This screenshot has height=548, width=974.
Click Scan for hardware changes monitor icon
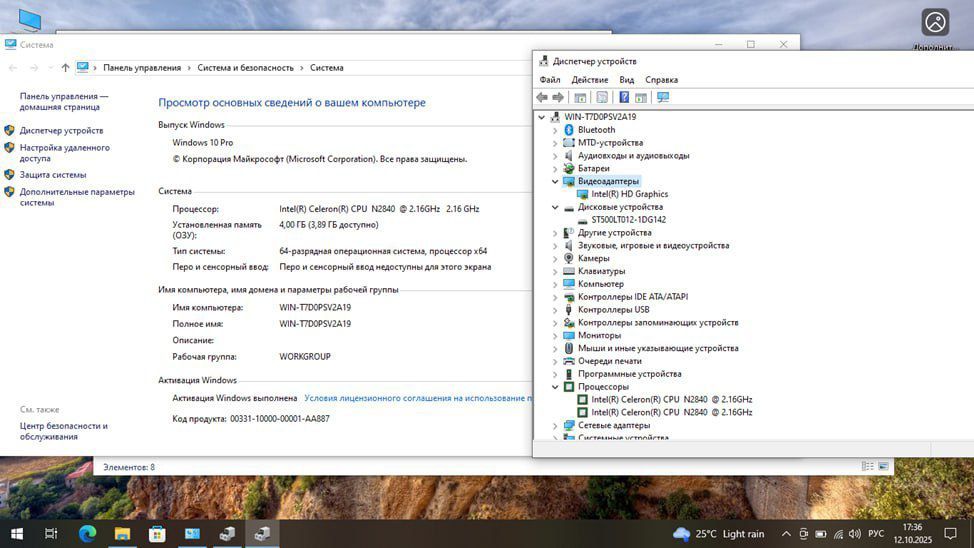click(x=662, y=97)
